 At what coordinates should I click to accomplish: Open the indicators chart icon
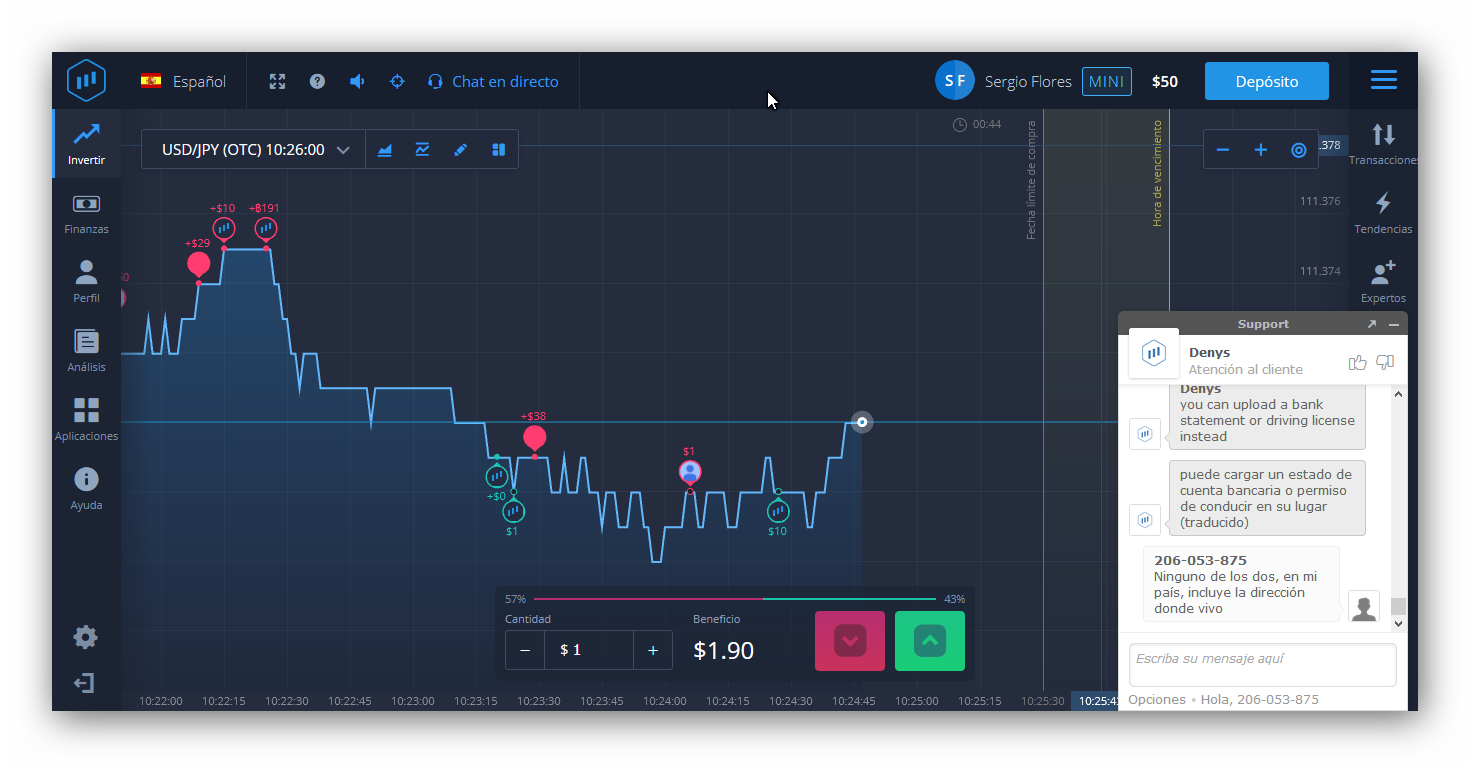click(423, 150)
